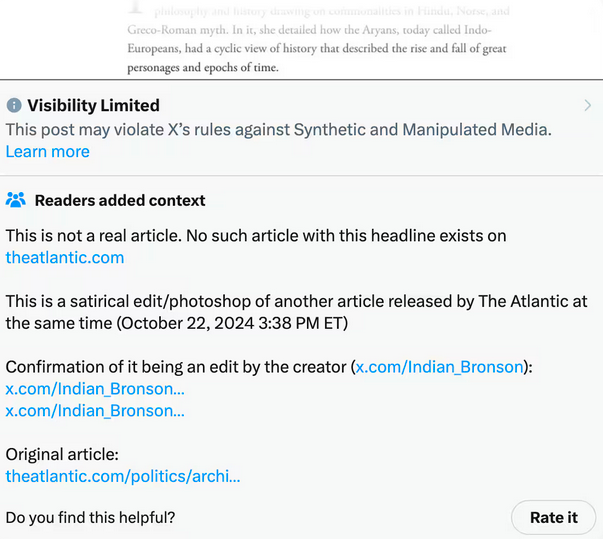Click the 'Original article:' label
This screenshot has width=603, height=539.
(62, 454)
